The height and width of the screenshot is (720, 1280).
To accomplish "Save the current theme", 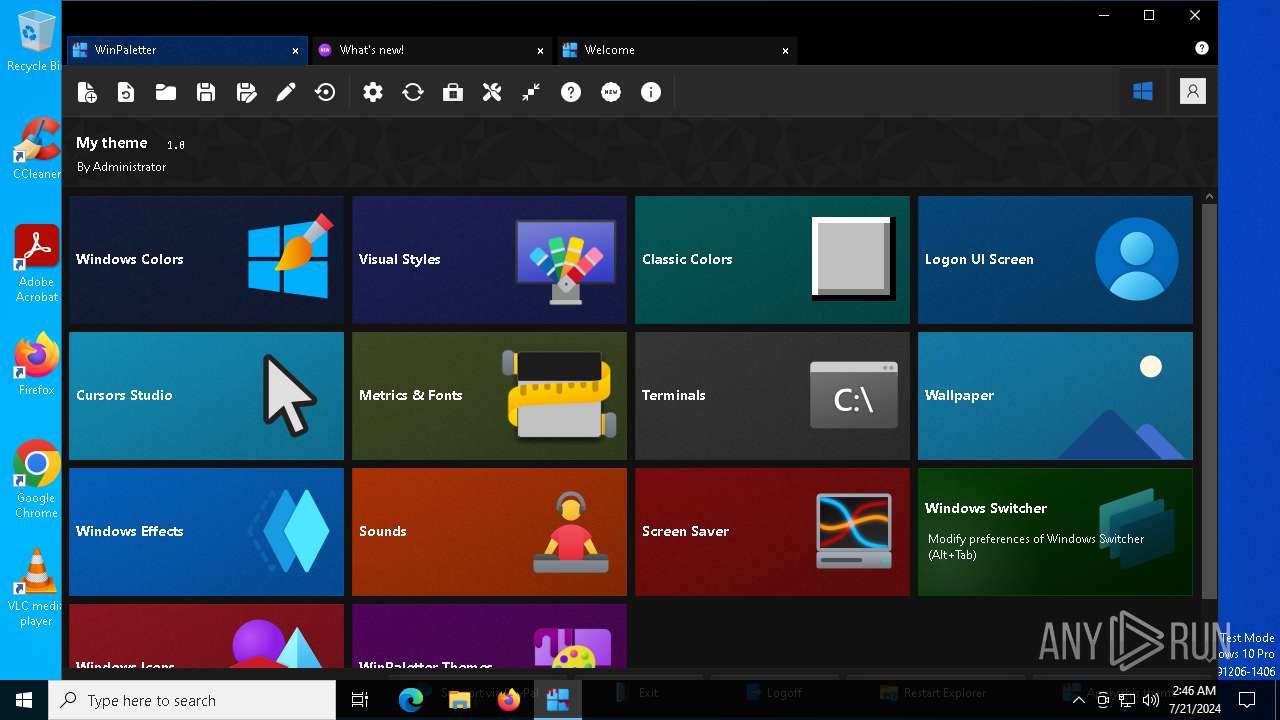I will pos(206,92).
